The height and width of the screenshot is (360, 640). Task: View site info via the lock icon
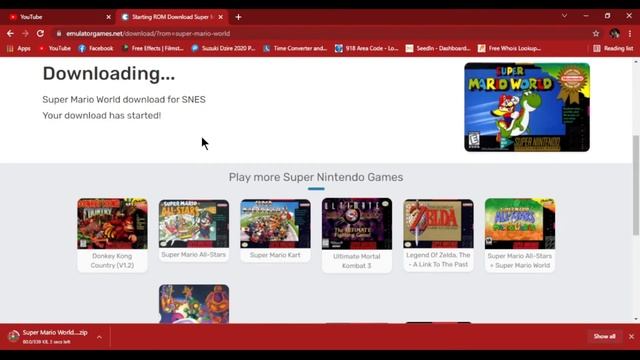59,33
